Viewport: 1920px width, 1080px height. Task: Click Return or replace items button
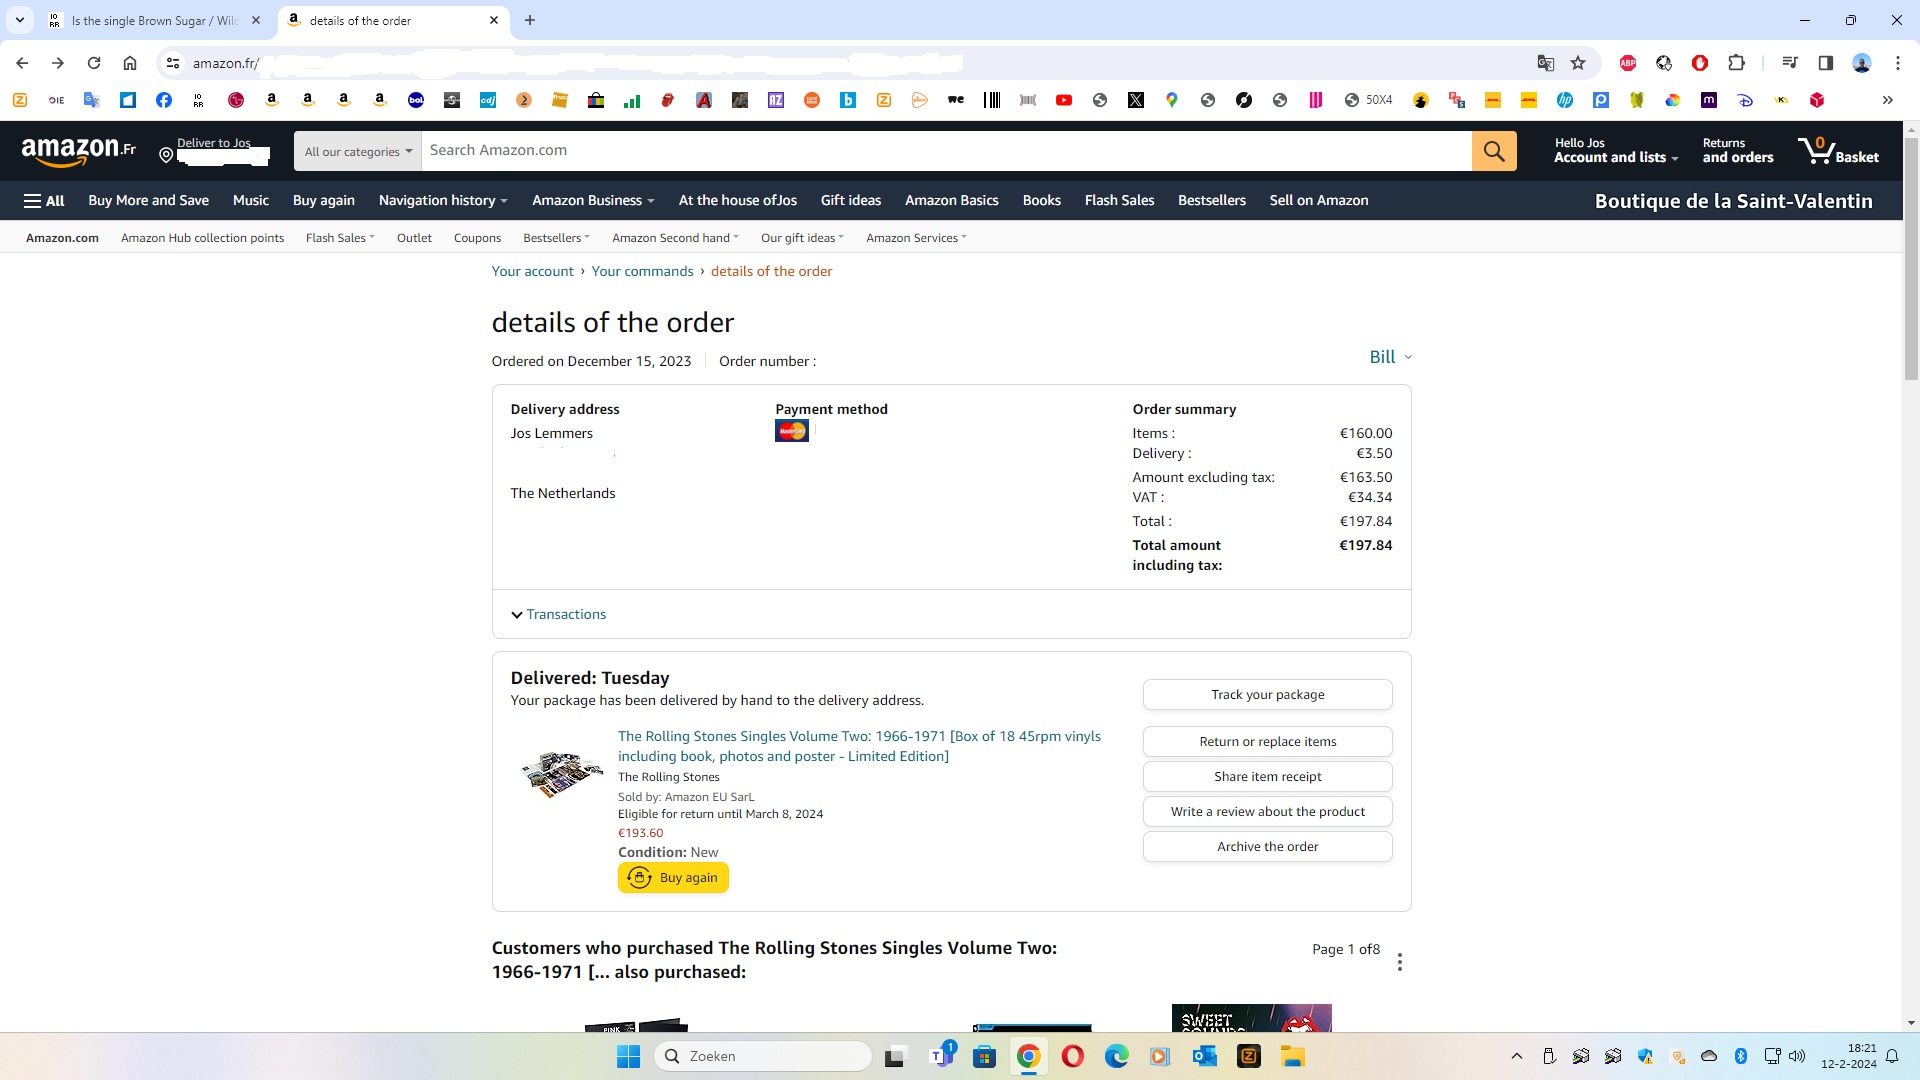tap(1268, 742)
